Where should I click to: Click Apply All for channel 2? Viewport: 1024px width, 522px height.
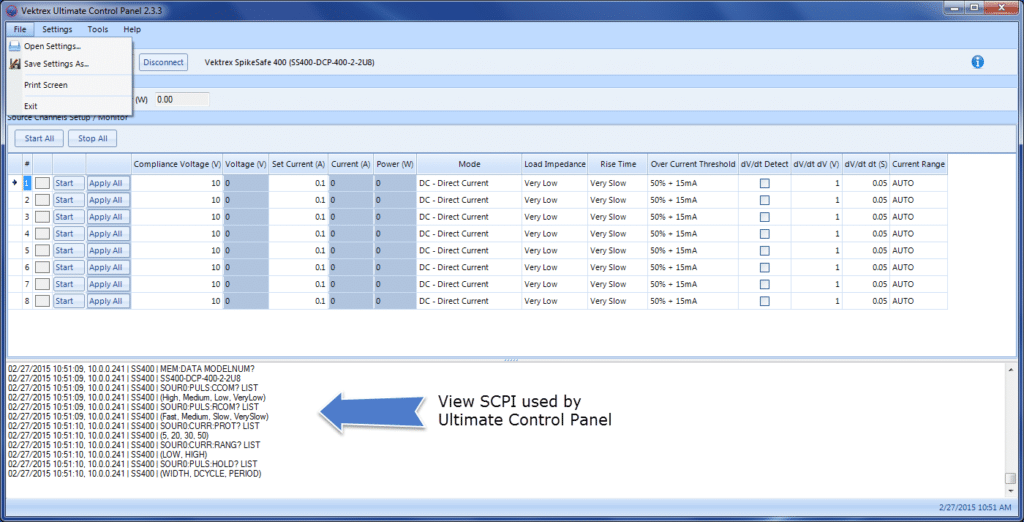[109, 200]
